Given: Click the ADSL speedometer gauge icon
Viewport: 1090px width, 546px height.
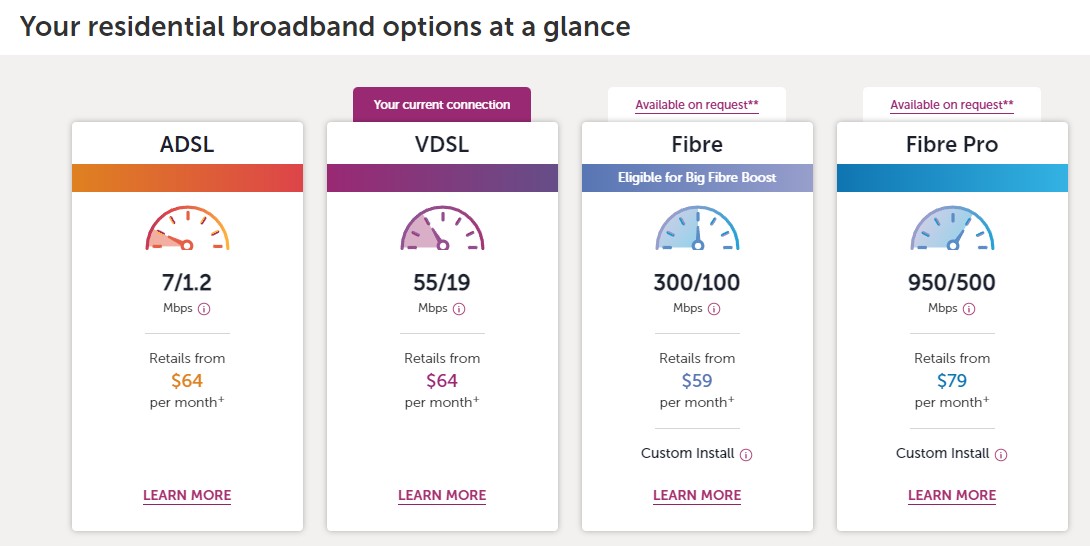Looking at the screenshot, I should point(187,230).
